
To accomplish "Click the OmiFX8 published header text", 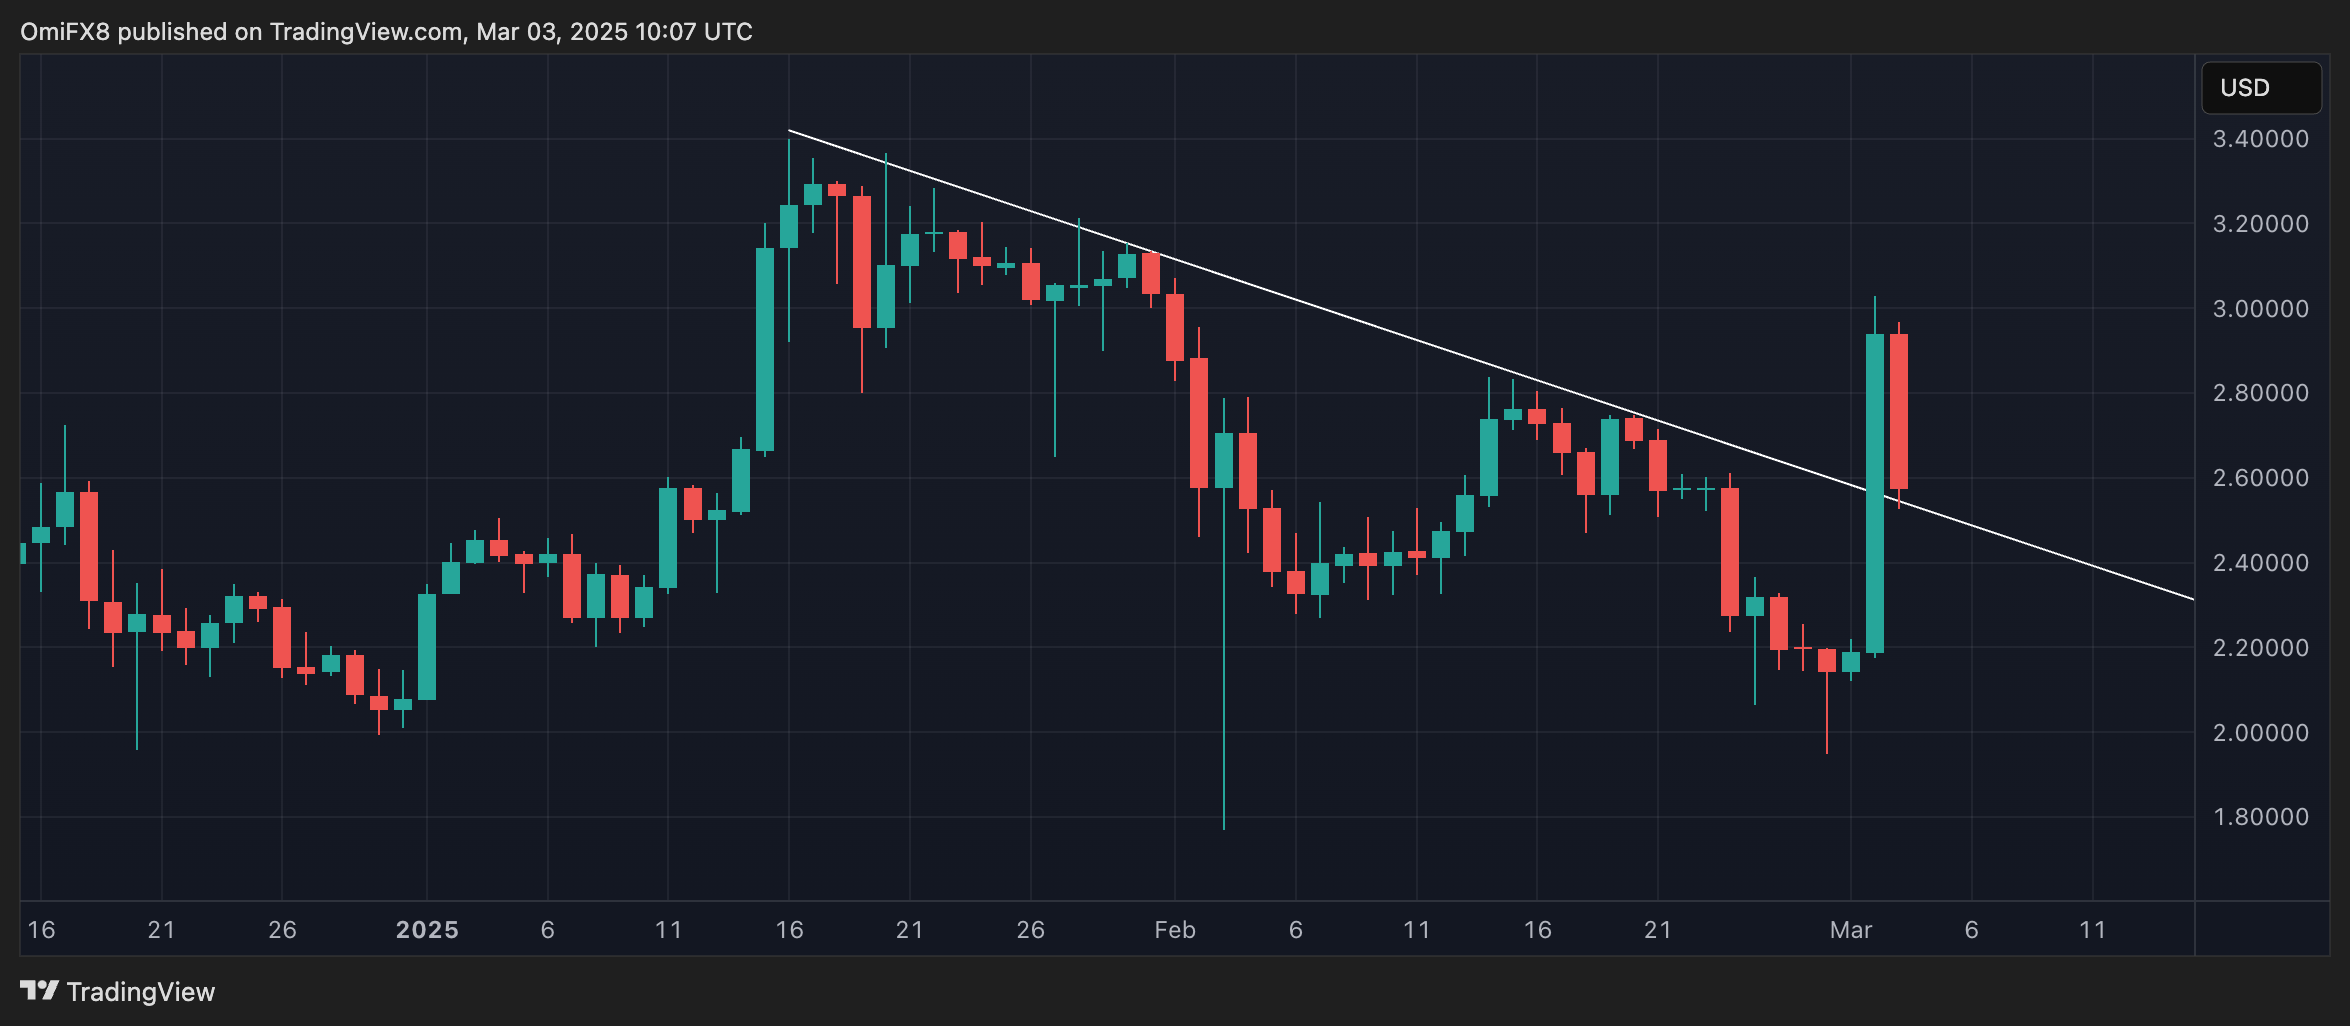I will click(386, 32).
